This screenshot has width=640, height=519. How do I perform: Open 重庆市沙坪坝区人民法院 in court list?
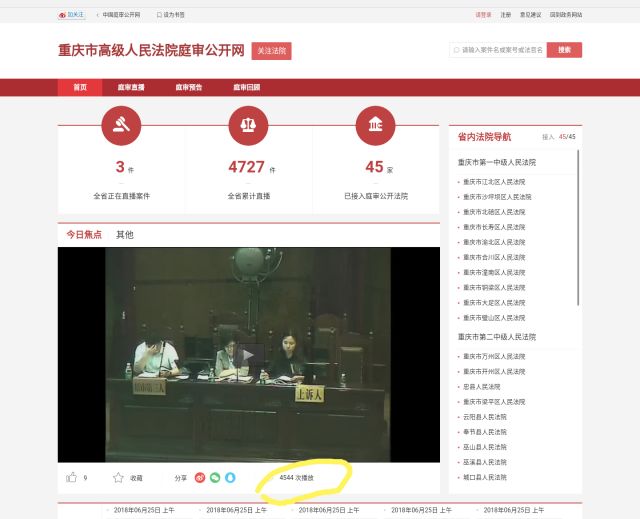[497, 197]
